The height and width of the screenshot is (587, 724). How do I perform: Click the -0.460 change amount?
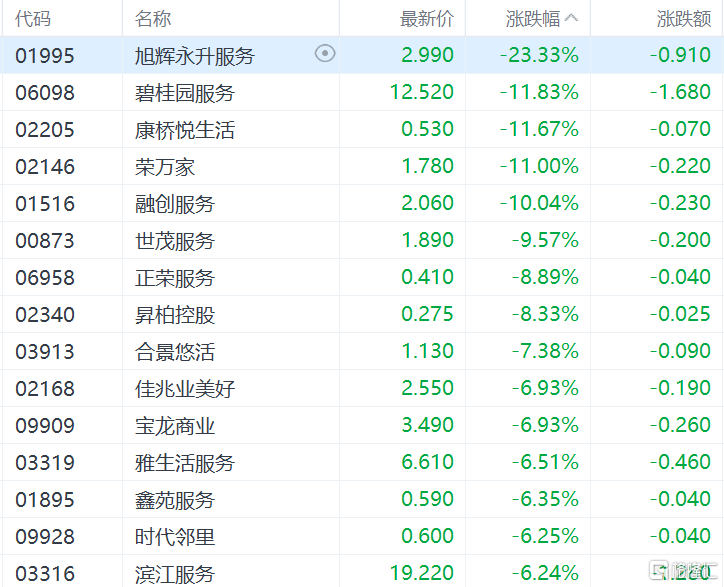[680, 461]
